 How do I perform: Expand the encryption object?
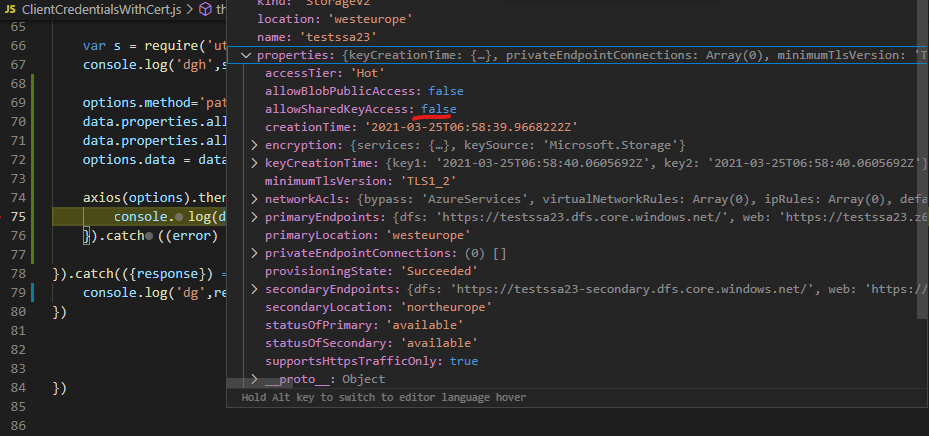click(x=254, y=146)
